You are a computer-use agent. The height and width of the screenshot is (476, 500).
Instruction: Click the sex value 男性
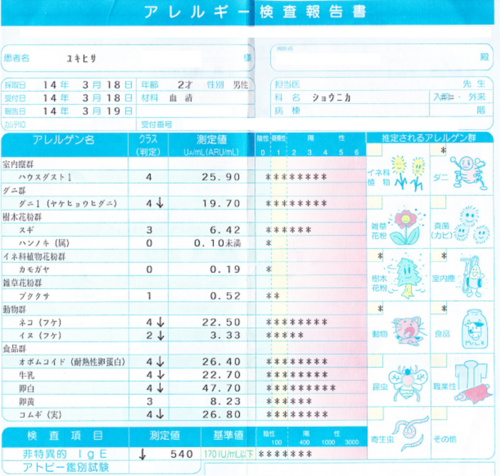coord(241,85)
